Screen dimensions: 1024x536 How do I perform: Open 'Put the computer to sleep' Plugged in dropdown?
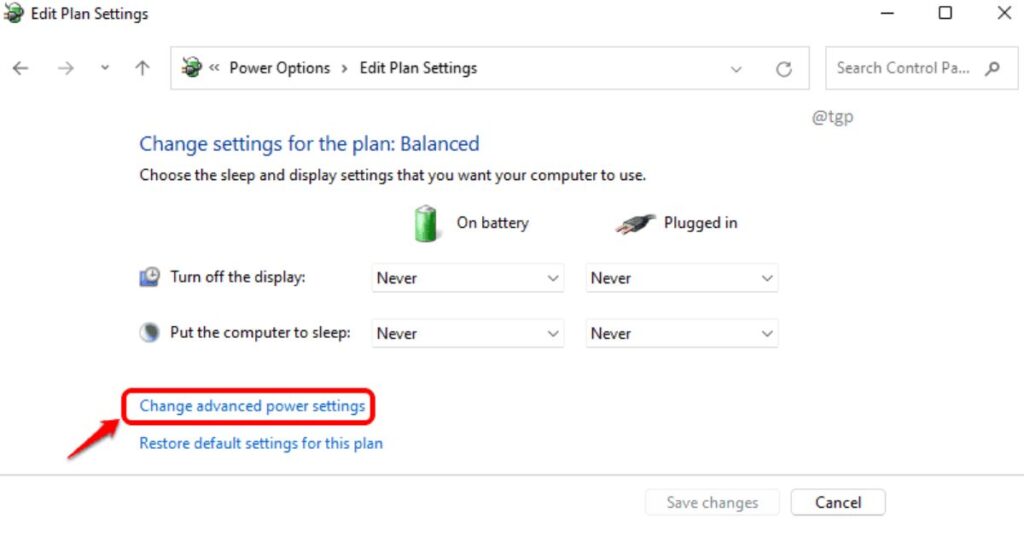click(x=682, y=334)
